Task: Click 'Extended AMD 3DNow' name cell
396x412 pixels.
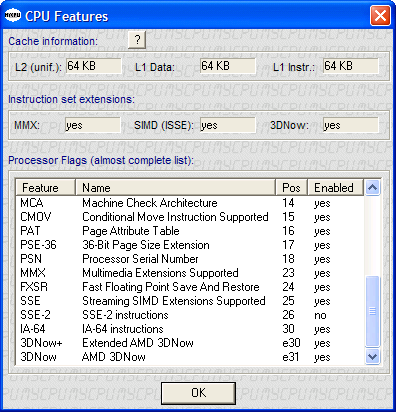Action: pos(138,343)
